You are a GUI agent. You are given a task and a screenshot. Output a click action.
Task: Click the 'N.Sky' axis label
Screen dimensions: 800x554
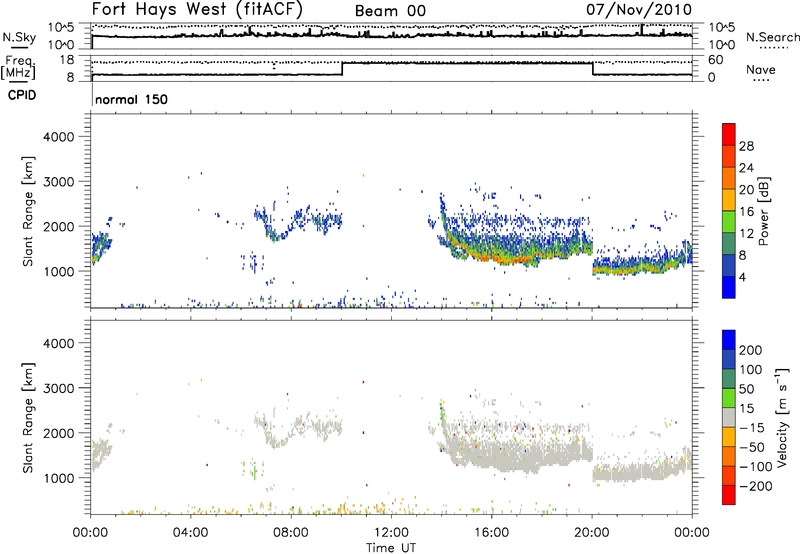tap(19, 37)
